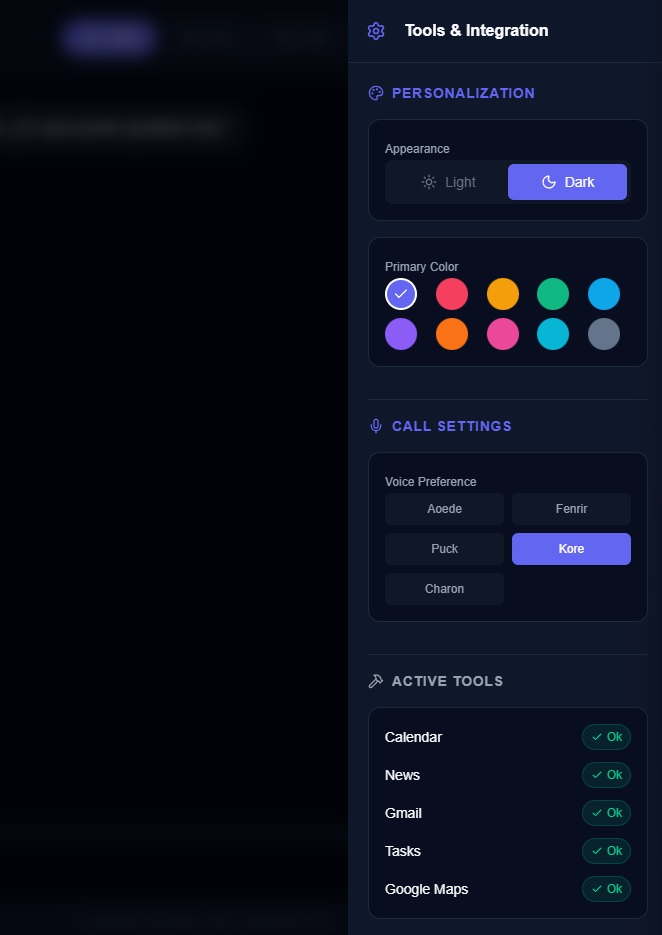Select the Dark appearance option
The height and width of the screenshot is (935, 662).
[x=567, y=182]
